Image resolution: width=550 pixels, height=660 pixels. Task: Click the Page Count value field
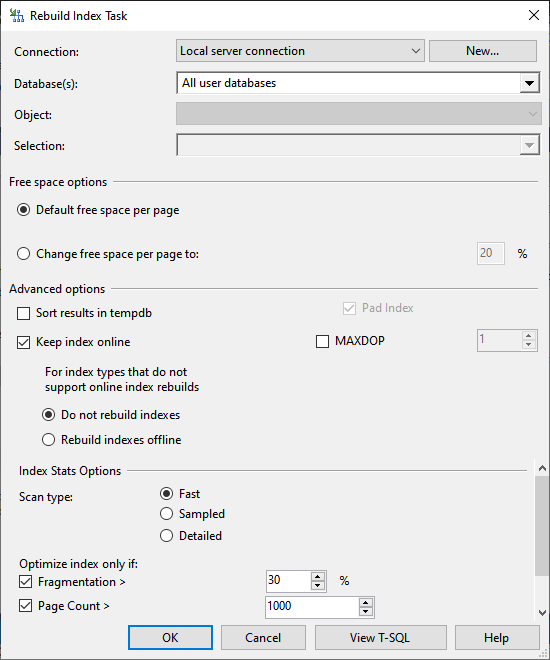[x=312, y=607]
